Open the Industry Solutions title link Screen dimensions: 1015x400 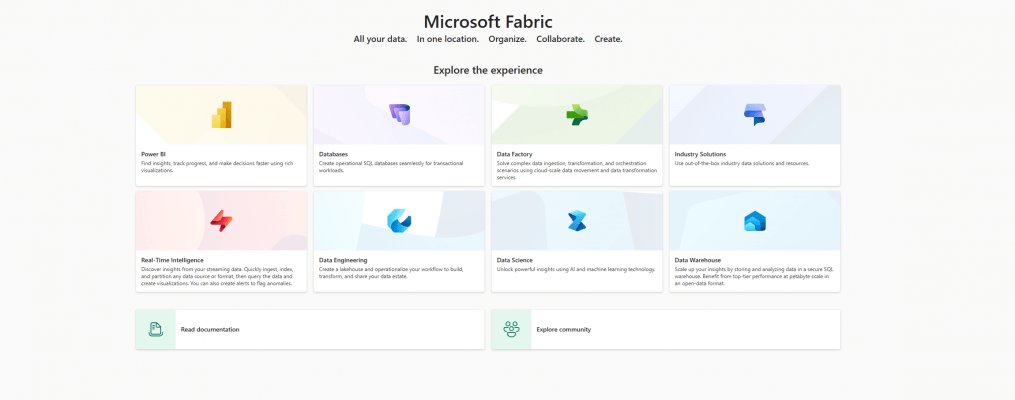pos(700,154)
